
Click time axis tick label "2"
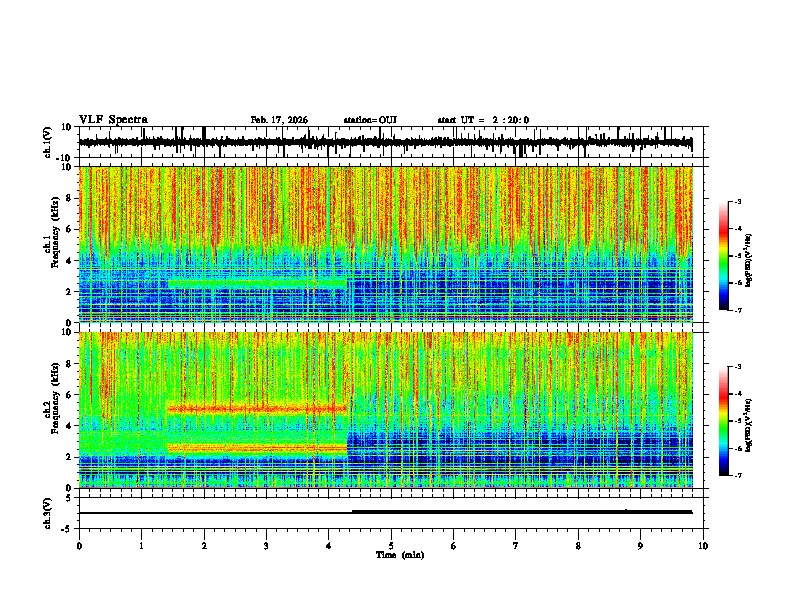[x=204, y=546]
